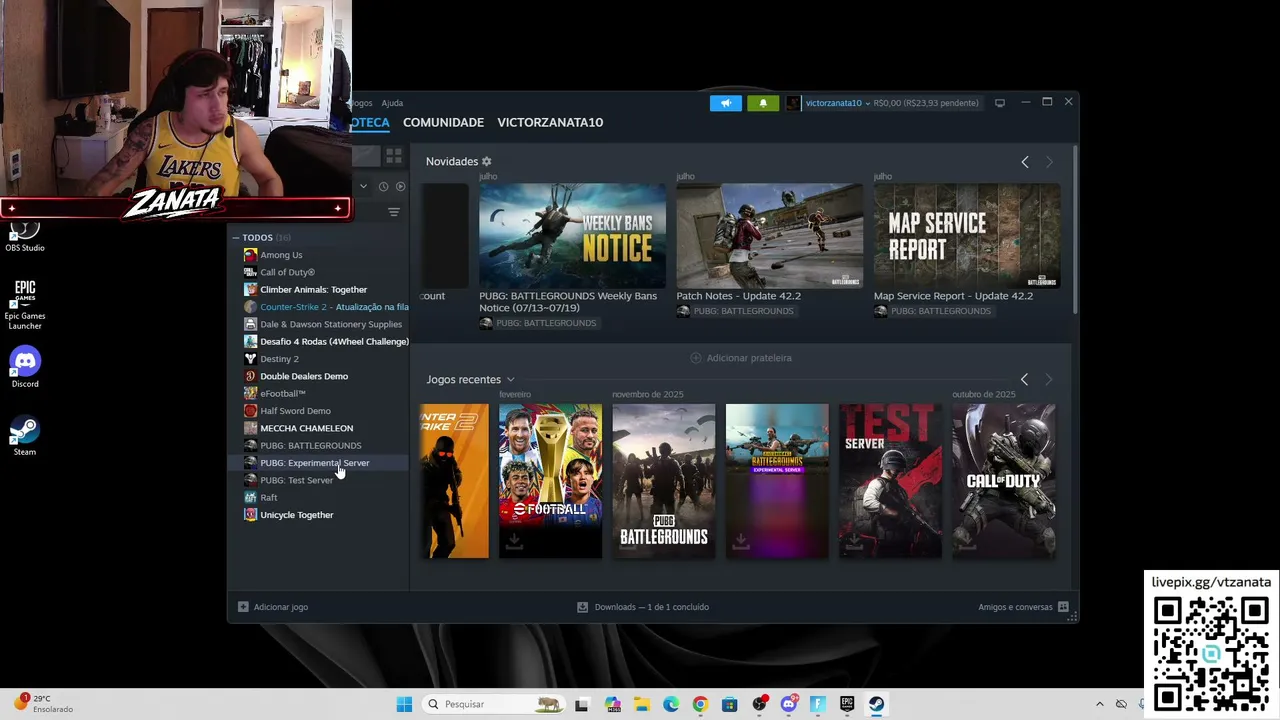
Task: Open the weather widget on the taskbar
Action: [x=45, y=704]
